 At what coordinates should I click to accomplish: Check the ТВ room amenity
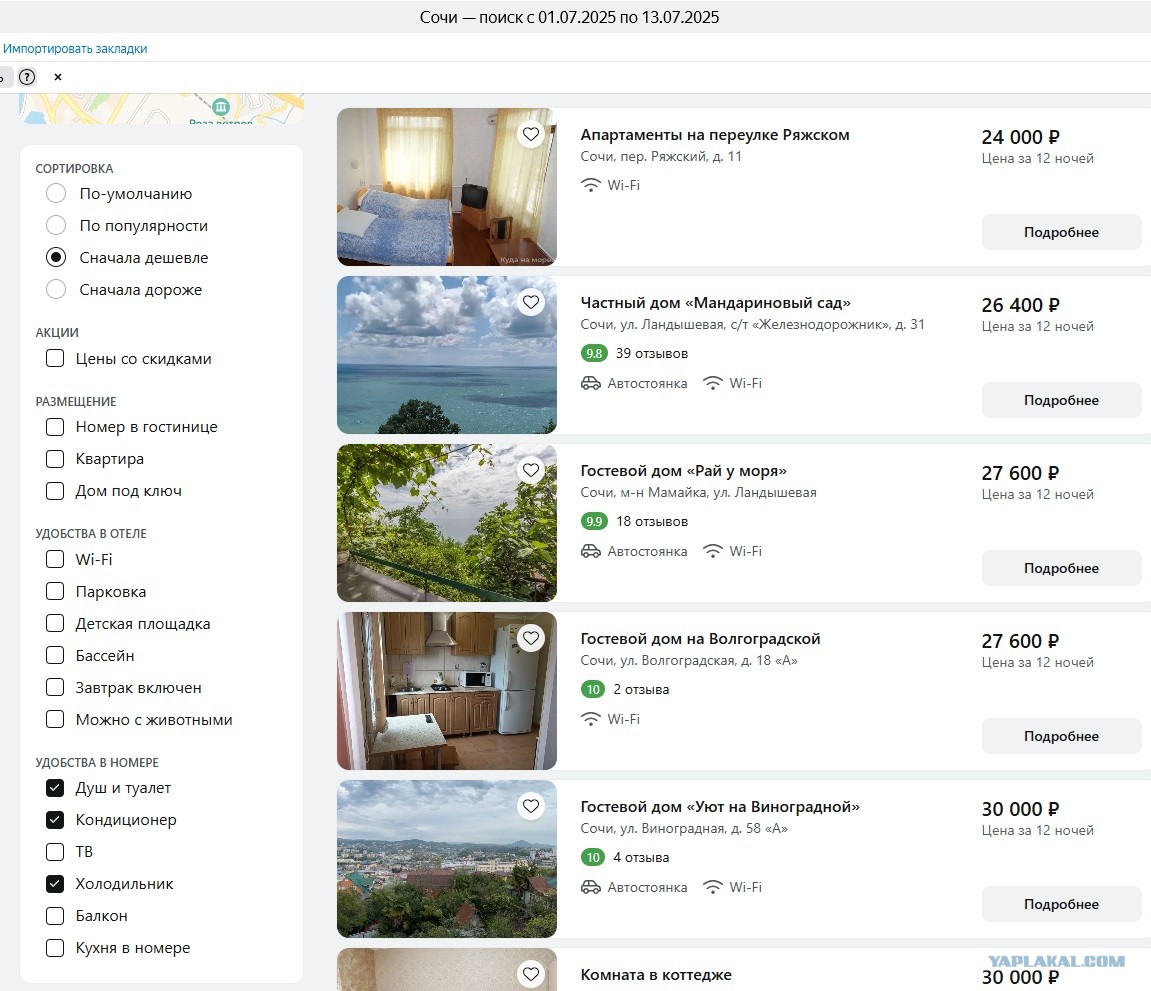click(55, 852)
